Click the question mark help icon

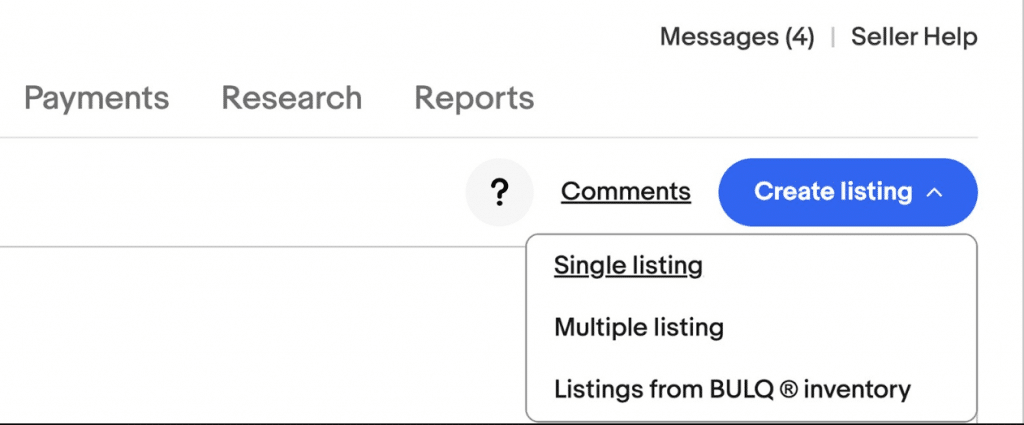[x=500, y=193]
